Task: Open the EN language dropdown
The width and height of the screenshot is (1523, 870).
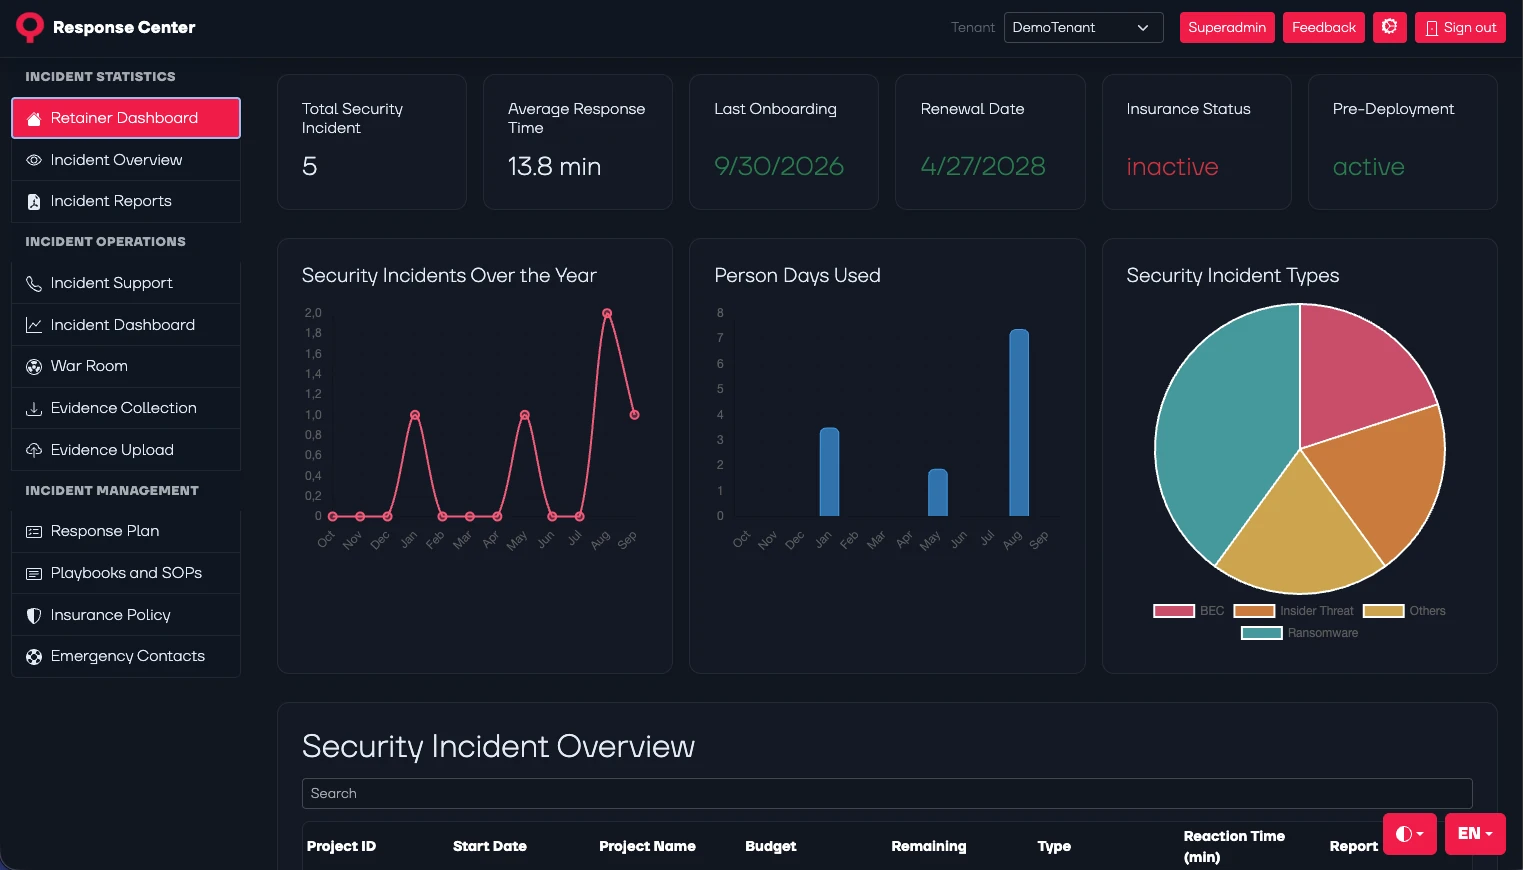Action: (x=1475, y=834)
